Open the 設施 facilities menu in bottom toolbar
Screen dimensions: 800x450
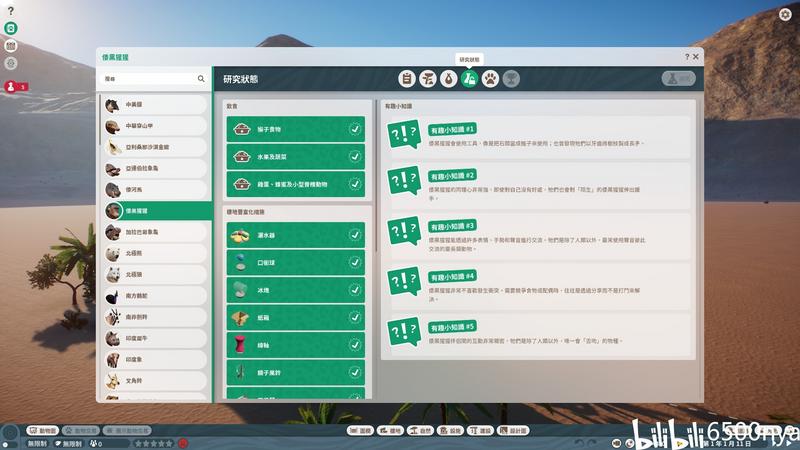451,431
